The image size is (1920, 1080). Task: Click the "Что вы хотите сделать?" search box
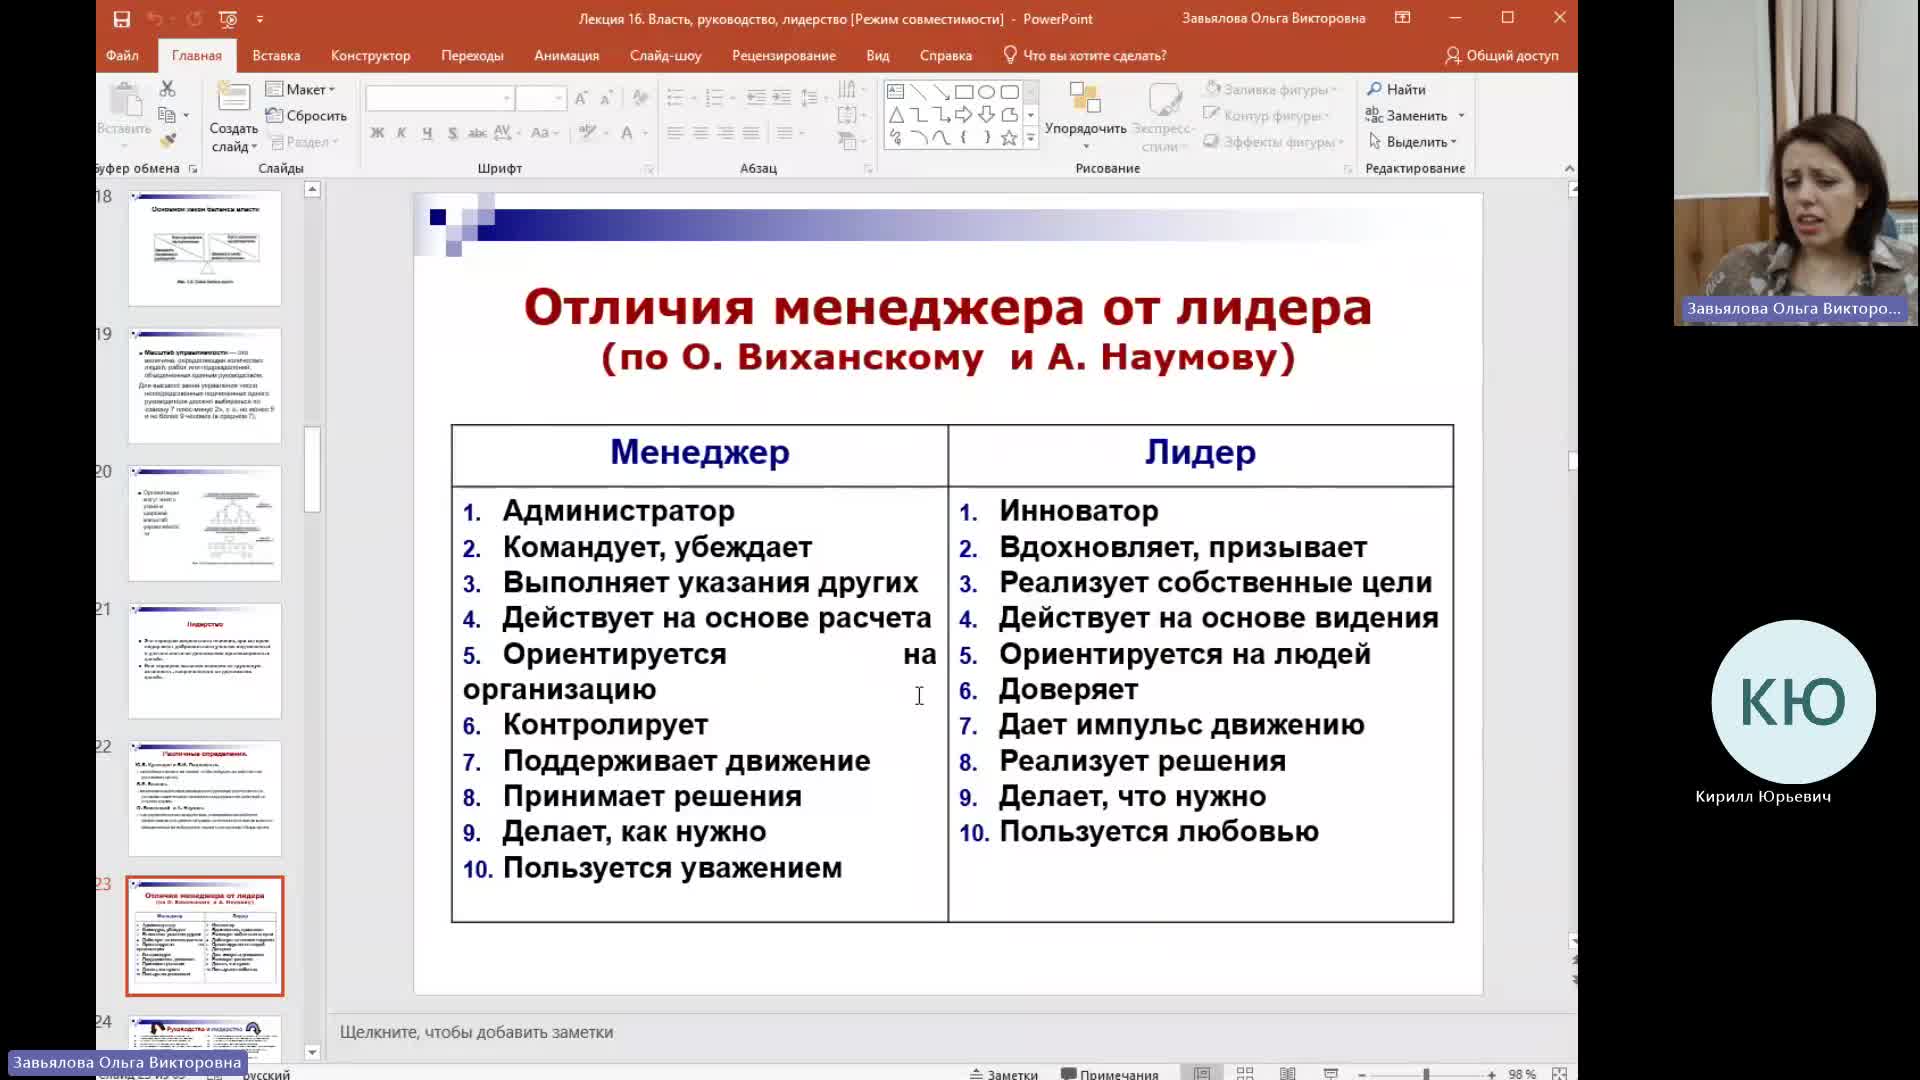[1084, 55]
